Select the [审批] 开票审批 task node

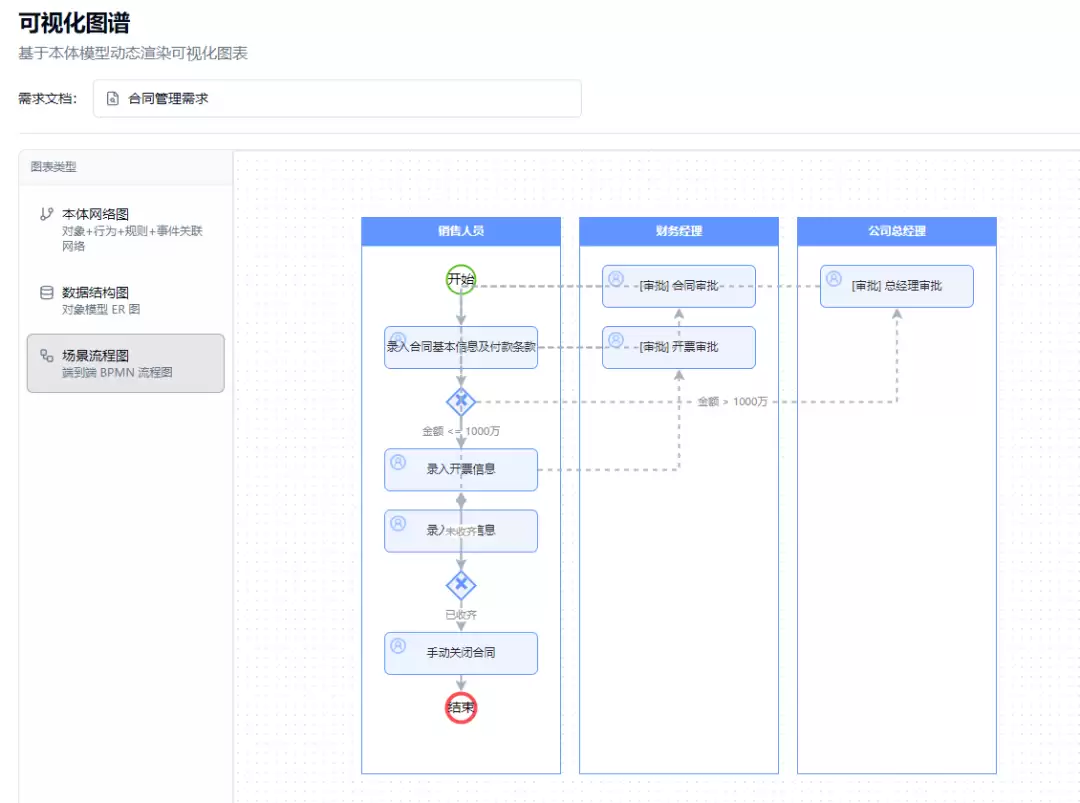(x=678, y=347)
